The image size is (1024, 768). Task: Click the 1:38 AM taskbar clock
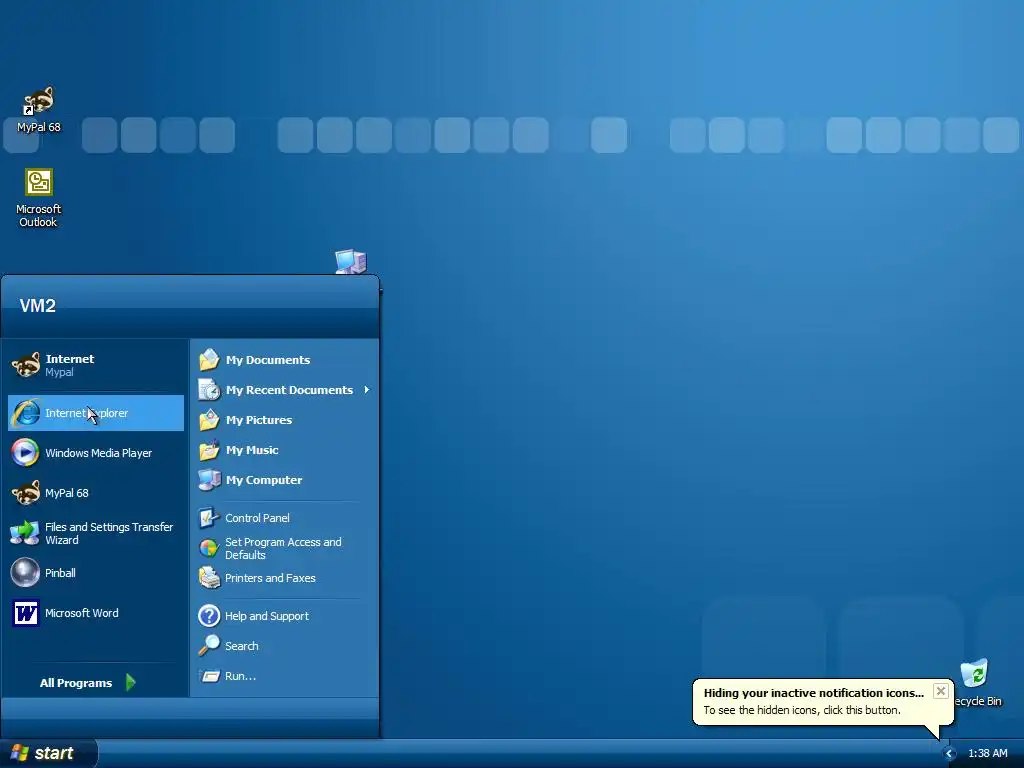point(987,754)
